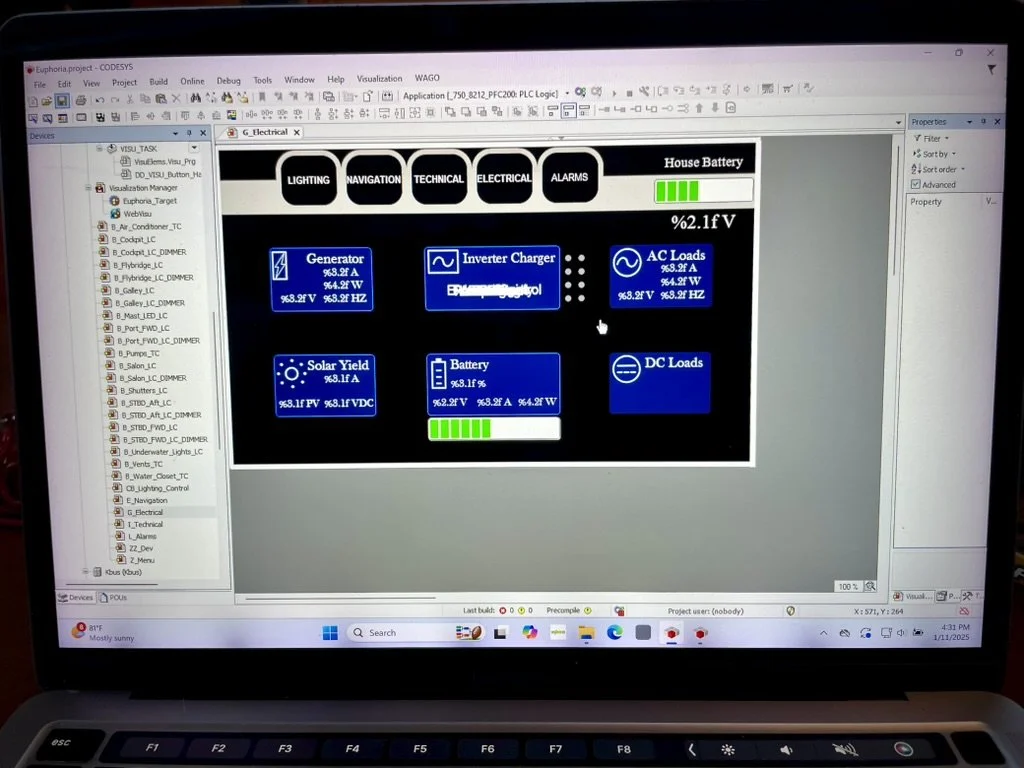The height and width of the screenshot is (768, 1024).
Task: Click the Undo arrow icon
Action: 99,100
